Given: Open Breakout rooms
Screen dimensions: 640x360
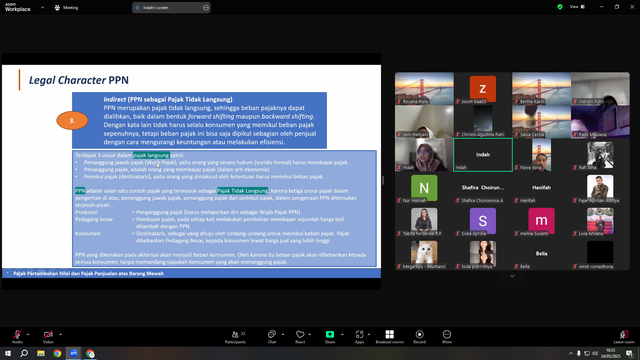Looking at the screenshot, I should pos(389,336).
